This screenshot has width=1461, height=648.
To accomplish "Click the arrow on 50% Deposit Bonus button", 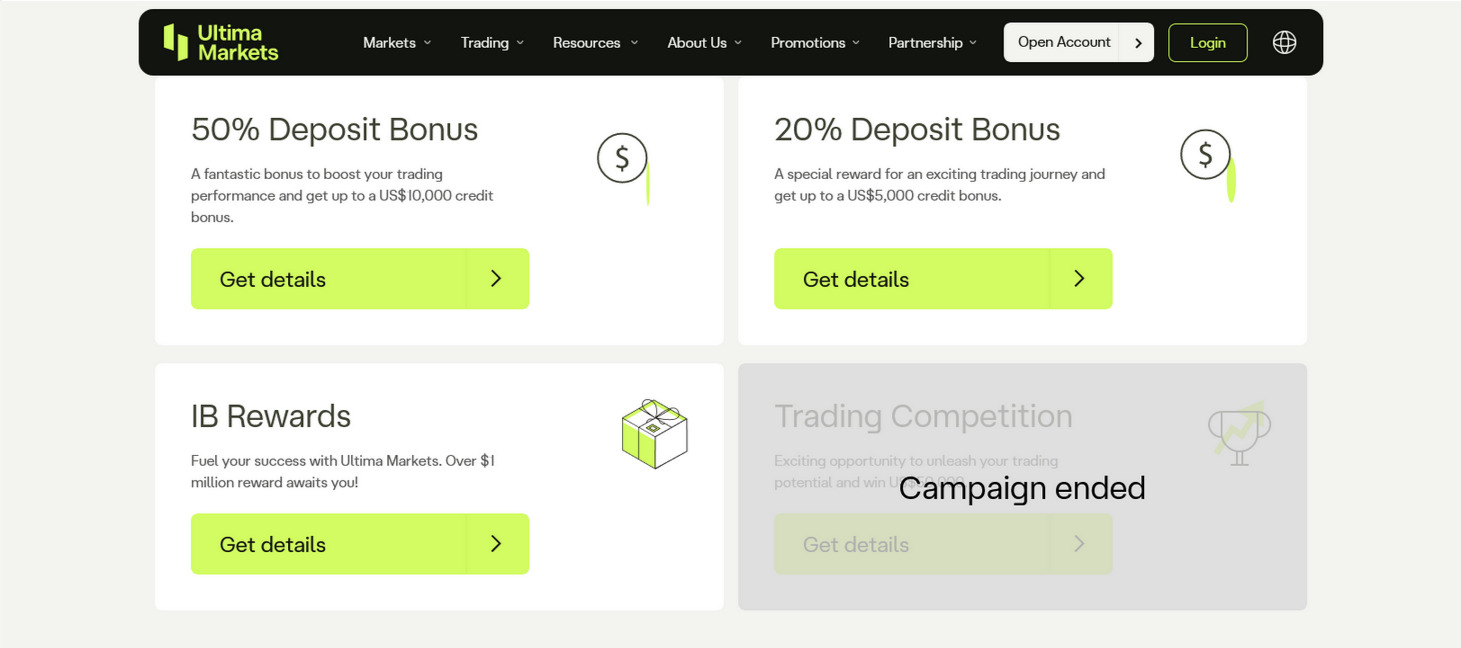I will click(x=496, y=279).
